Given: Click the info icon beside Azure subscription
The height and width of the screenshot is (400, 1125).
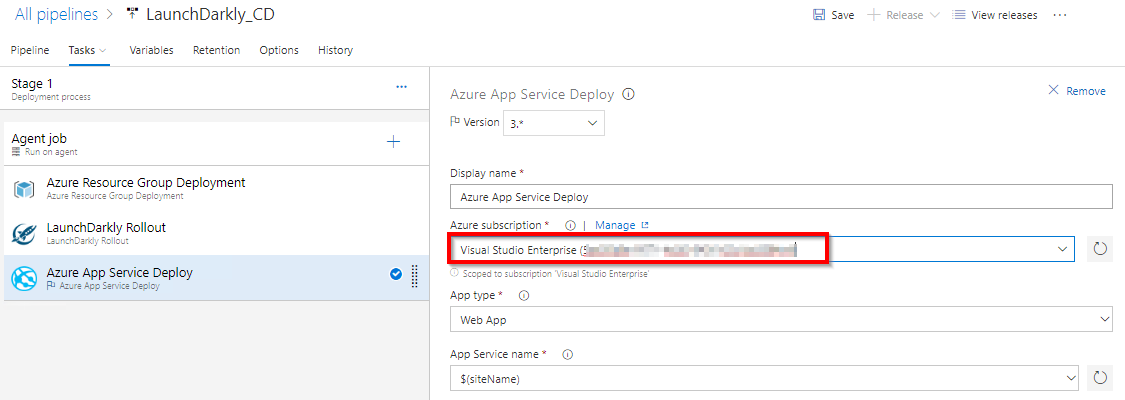Looking at the screenshot, I should [570, 225].
